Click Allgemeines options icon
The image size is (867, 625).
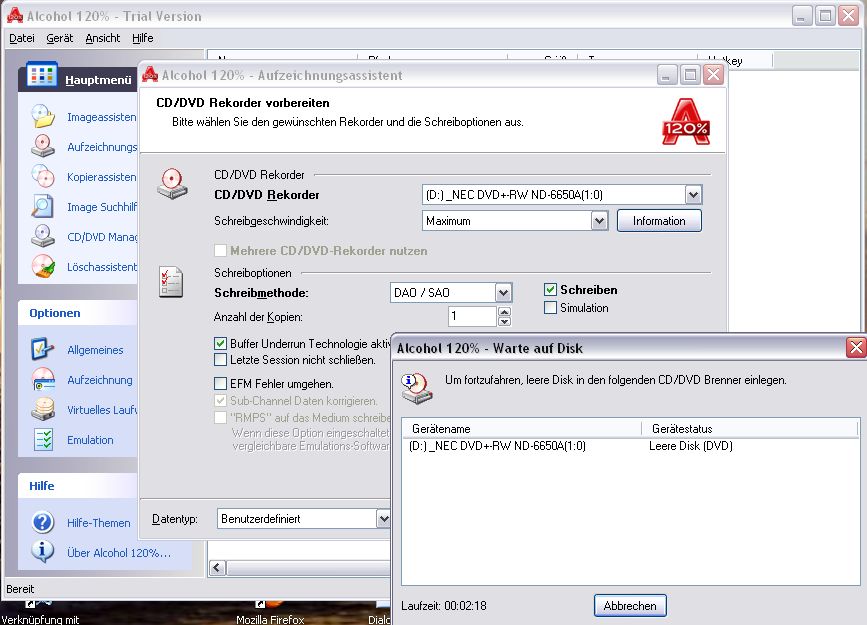click(x=43, y=349)
